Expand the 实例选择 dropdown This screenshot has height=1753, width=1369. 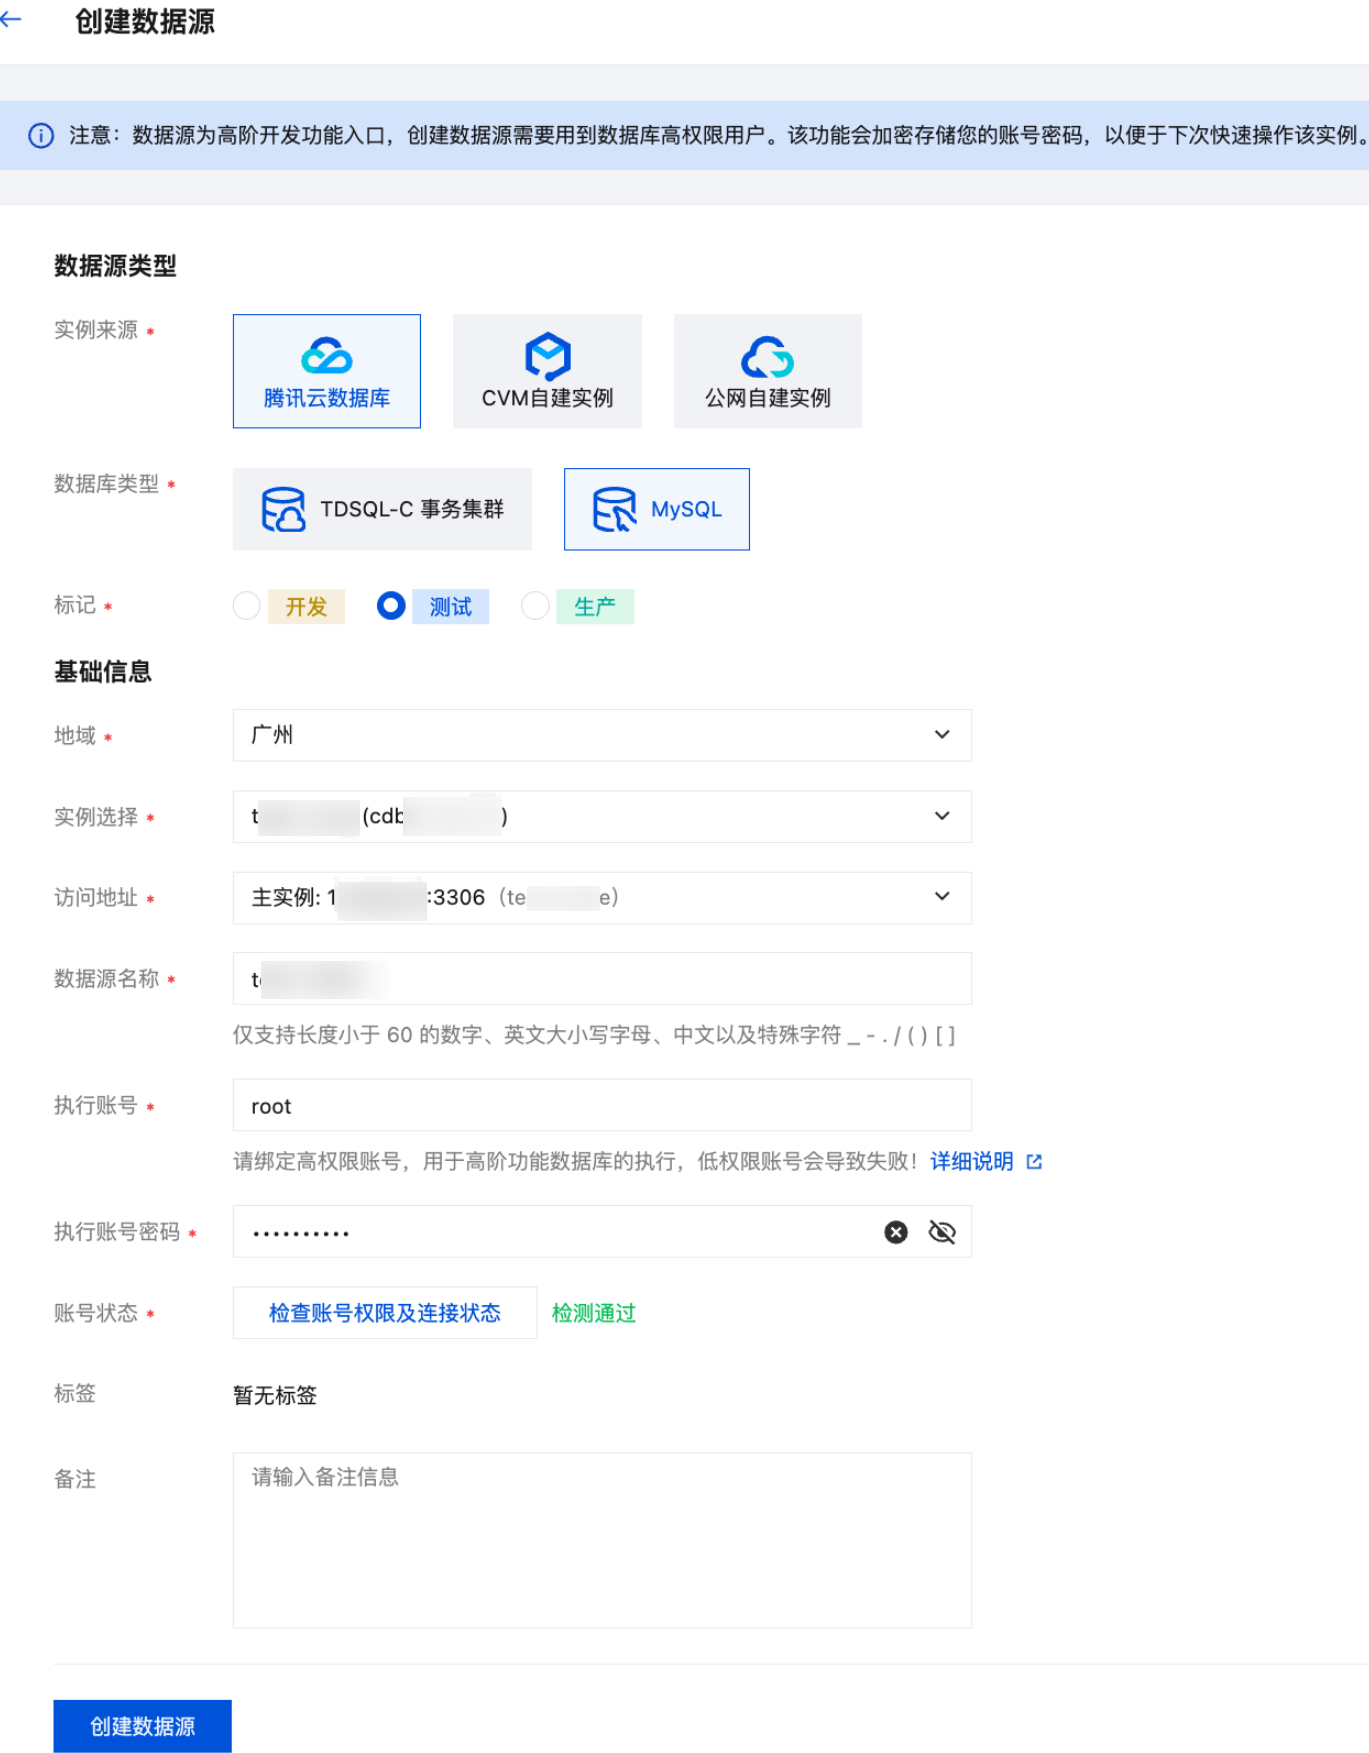click(601, 816)
